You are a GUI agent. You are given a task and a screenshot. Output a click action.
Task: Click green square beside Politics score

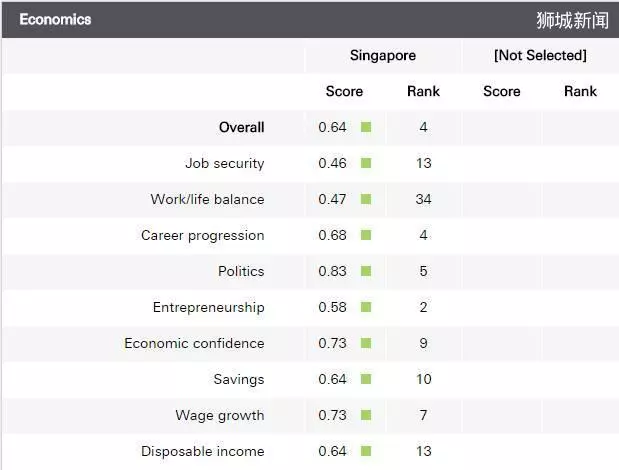(x=366, y=271)
